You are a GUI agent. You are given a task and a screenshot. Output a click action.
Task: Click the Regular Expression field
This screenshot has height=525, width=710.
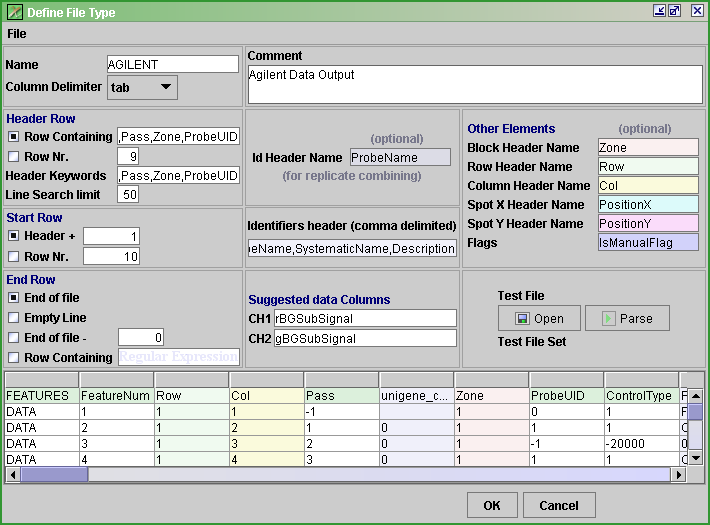coord(179,357)
